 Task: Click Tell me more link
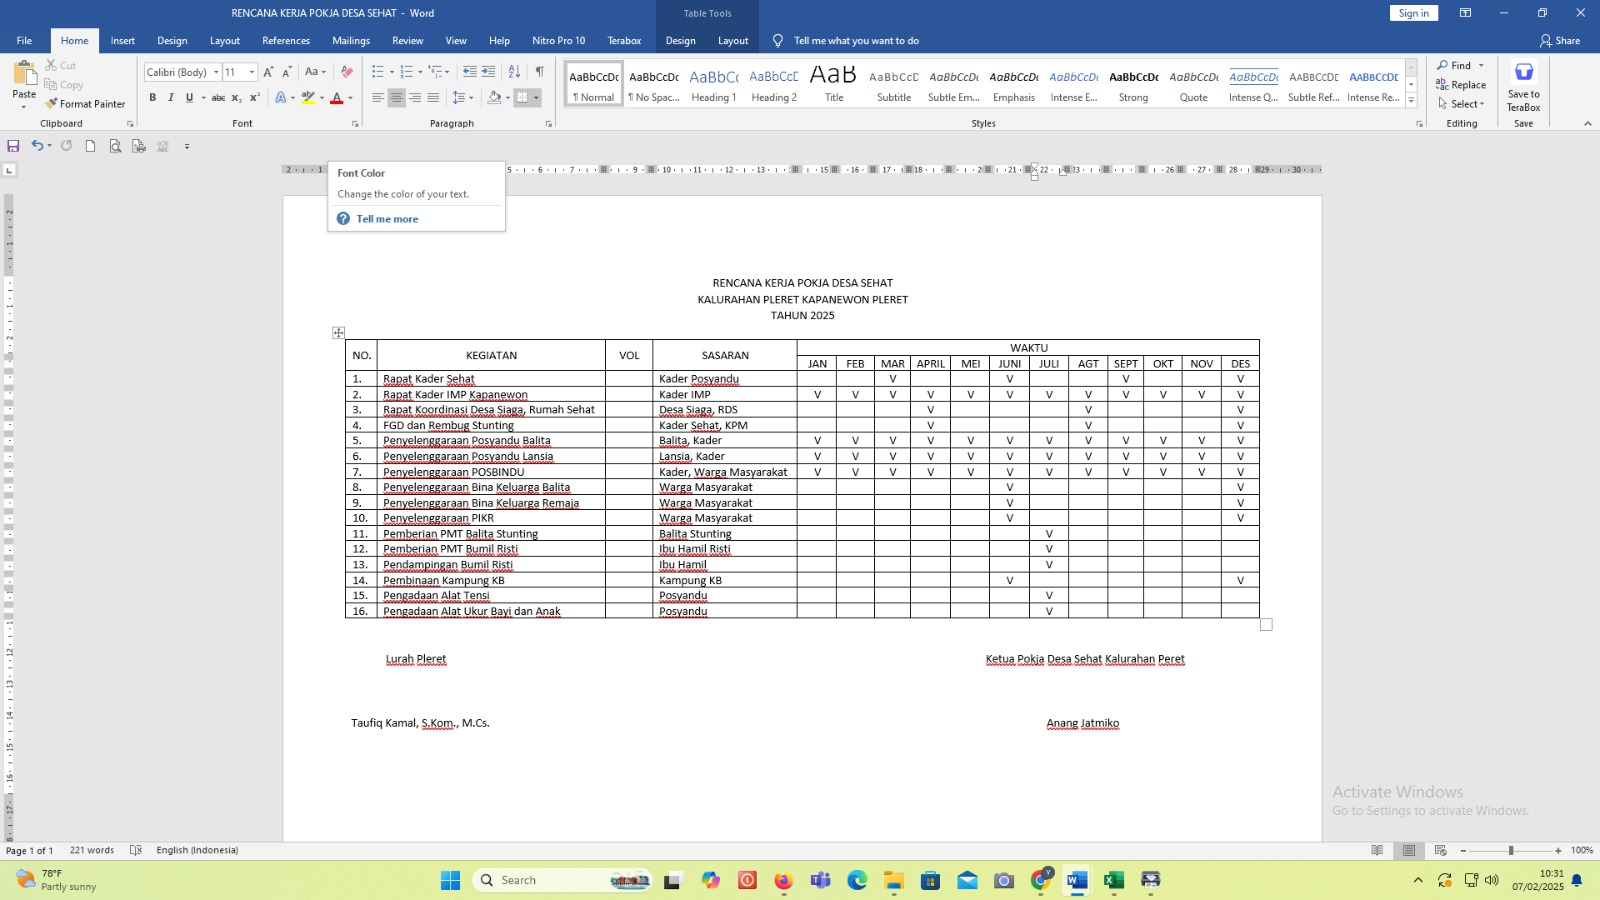point(387,219)
